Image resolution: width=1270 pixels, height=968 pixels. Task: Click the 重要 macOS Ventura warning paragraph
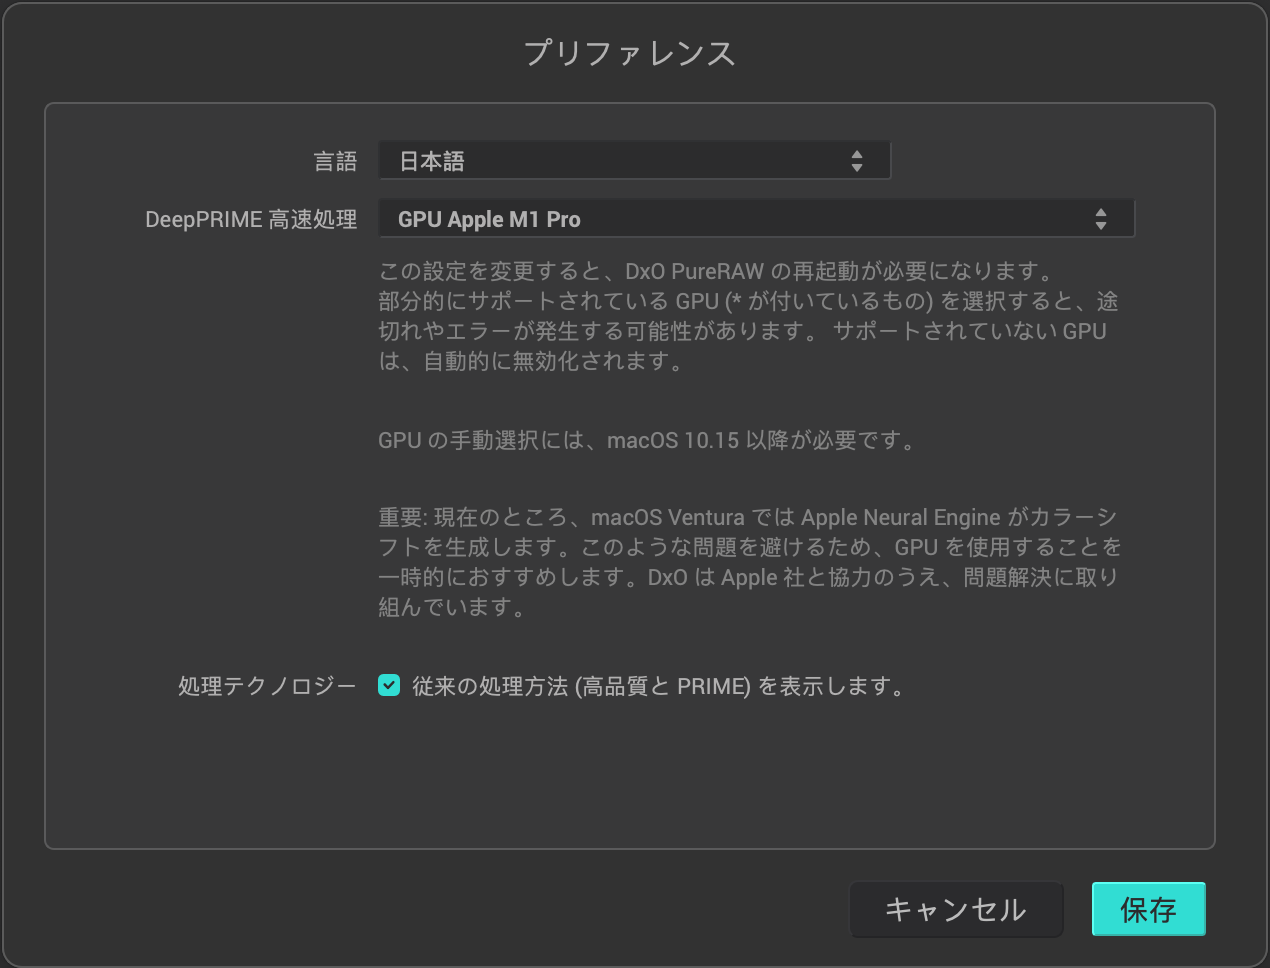click(x=749, y=562)
